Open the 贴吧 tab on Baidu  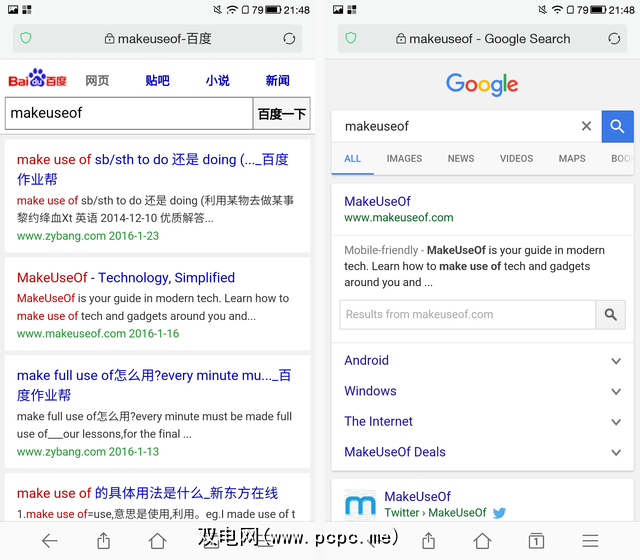pos(158,80)
